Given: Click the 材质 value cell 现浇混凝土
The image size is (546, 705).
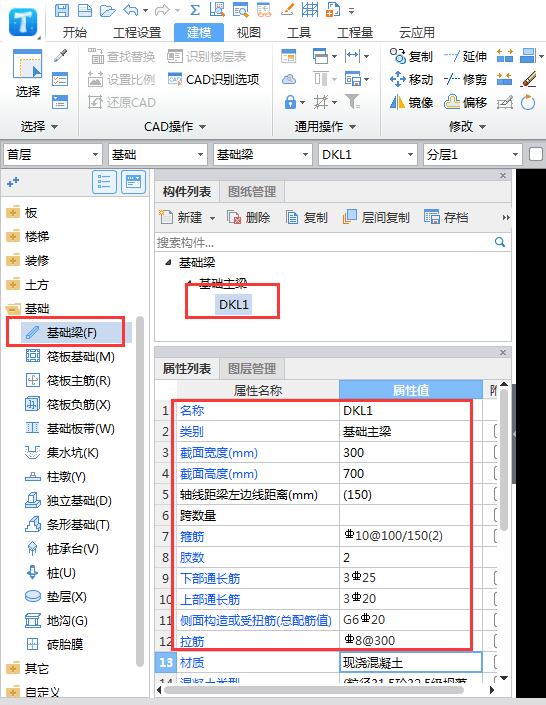Looking at the screenshot, I should (410, 662).
